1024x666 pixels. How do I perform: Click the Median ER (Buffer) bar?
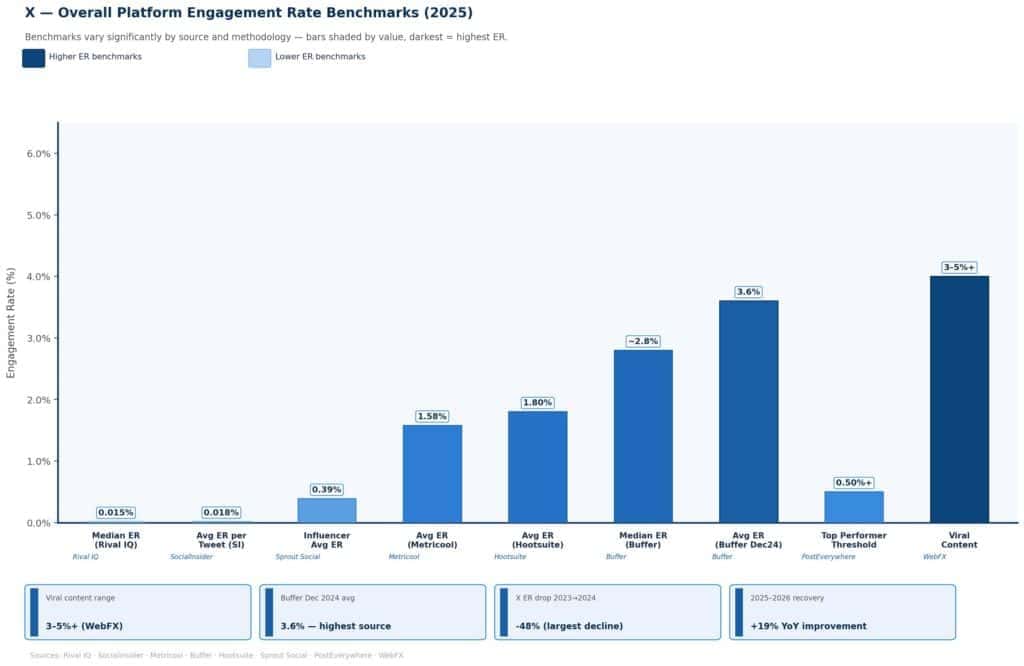tap(643, 436)
